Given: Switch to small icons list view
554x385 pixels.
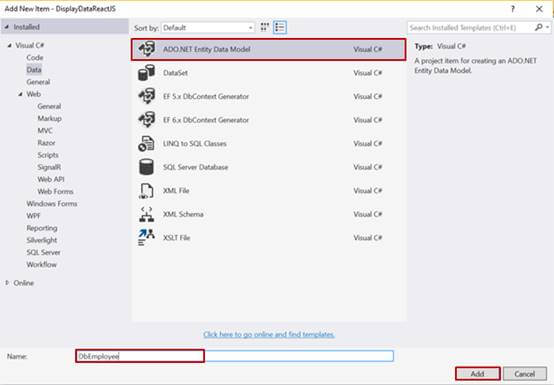Looking at the screenshot, I should point(280,27).
